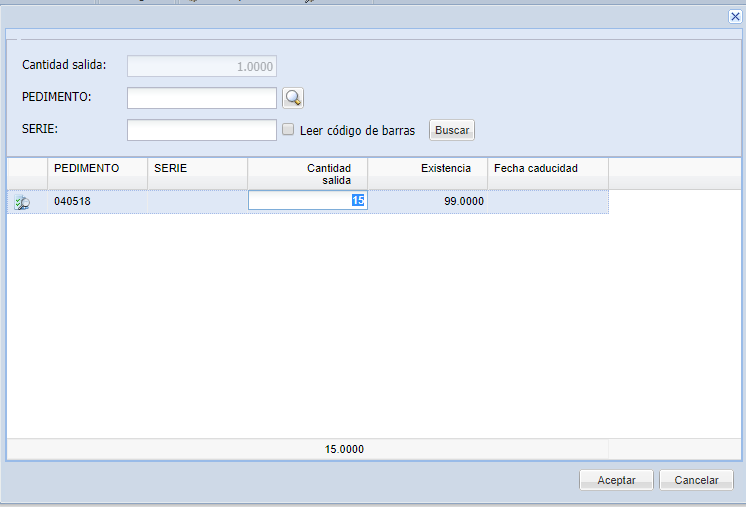The width and height of the screenshot is (746, 507).
Task: Click the row detail icon beside 040518
Action: (x=22, y=202)
